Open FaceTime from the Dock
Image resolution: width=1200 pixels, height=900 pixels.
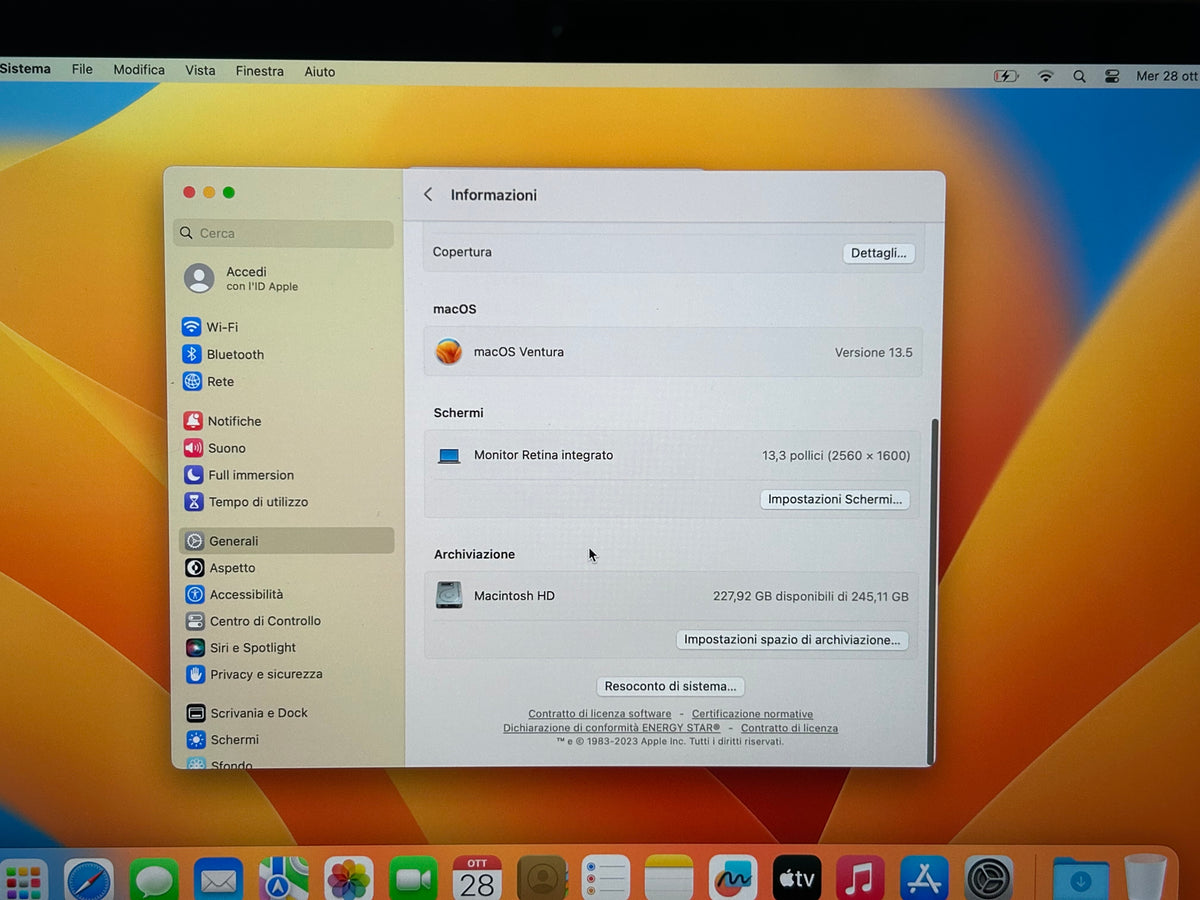click(x=413, y=880)
